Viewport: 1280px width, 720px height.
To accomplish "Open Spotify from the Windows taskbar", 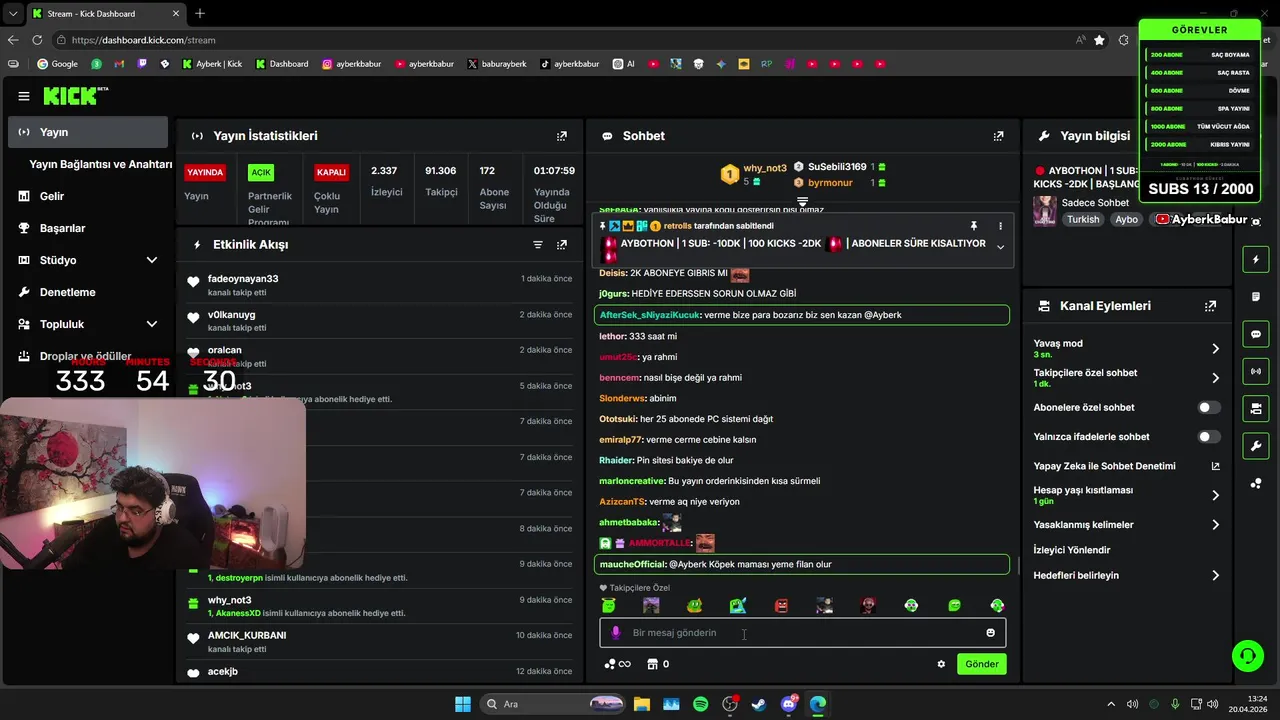I will point(700,704).
